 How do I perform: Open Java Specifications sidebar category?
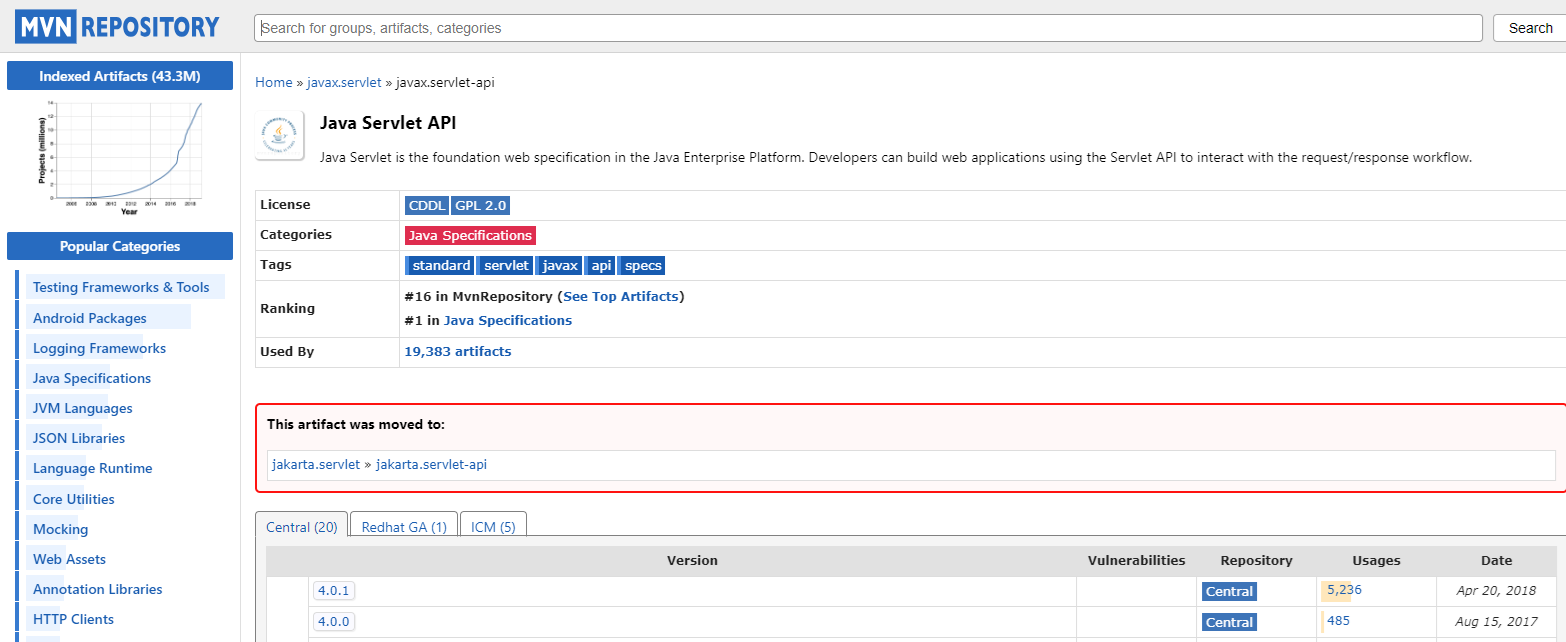click(x=92, y=378)
